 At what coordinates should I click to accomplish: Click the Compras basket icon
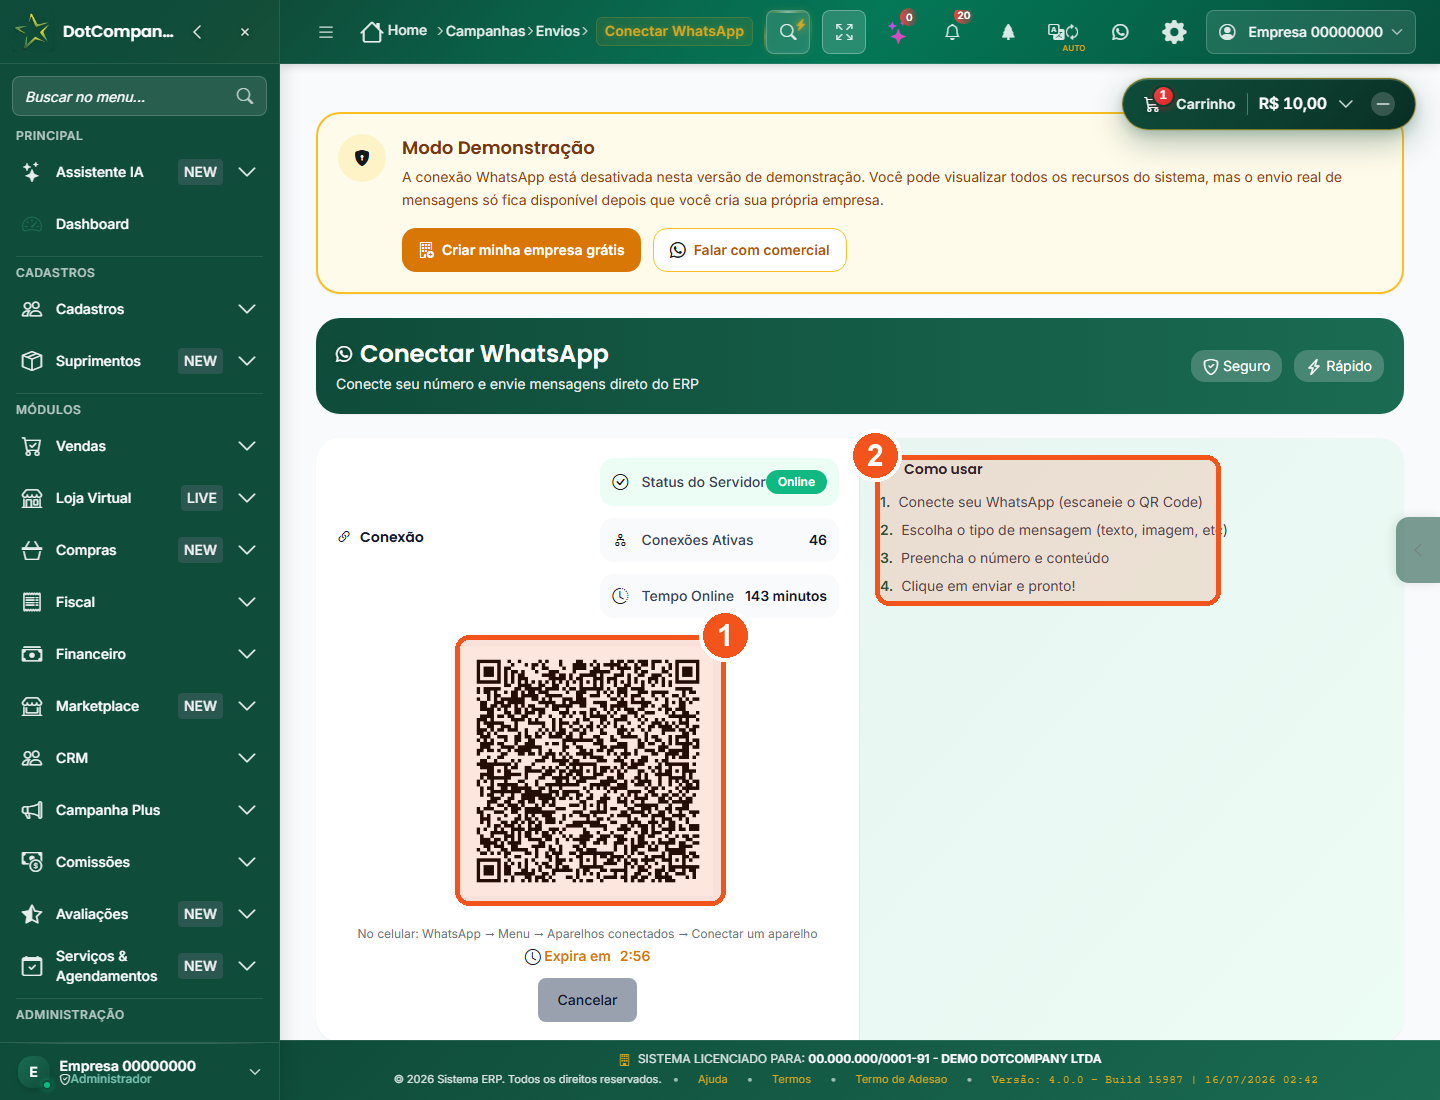coord(32,550)
